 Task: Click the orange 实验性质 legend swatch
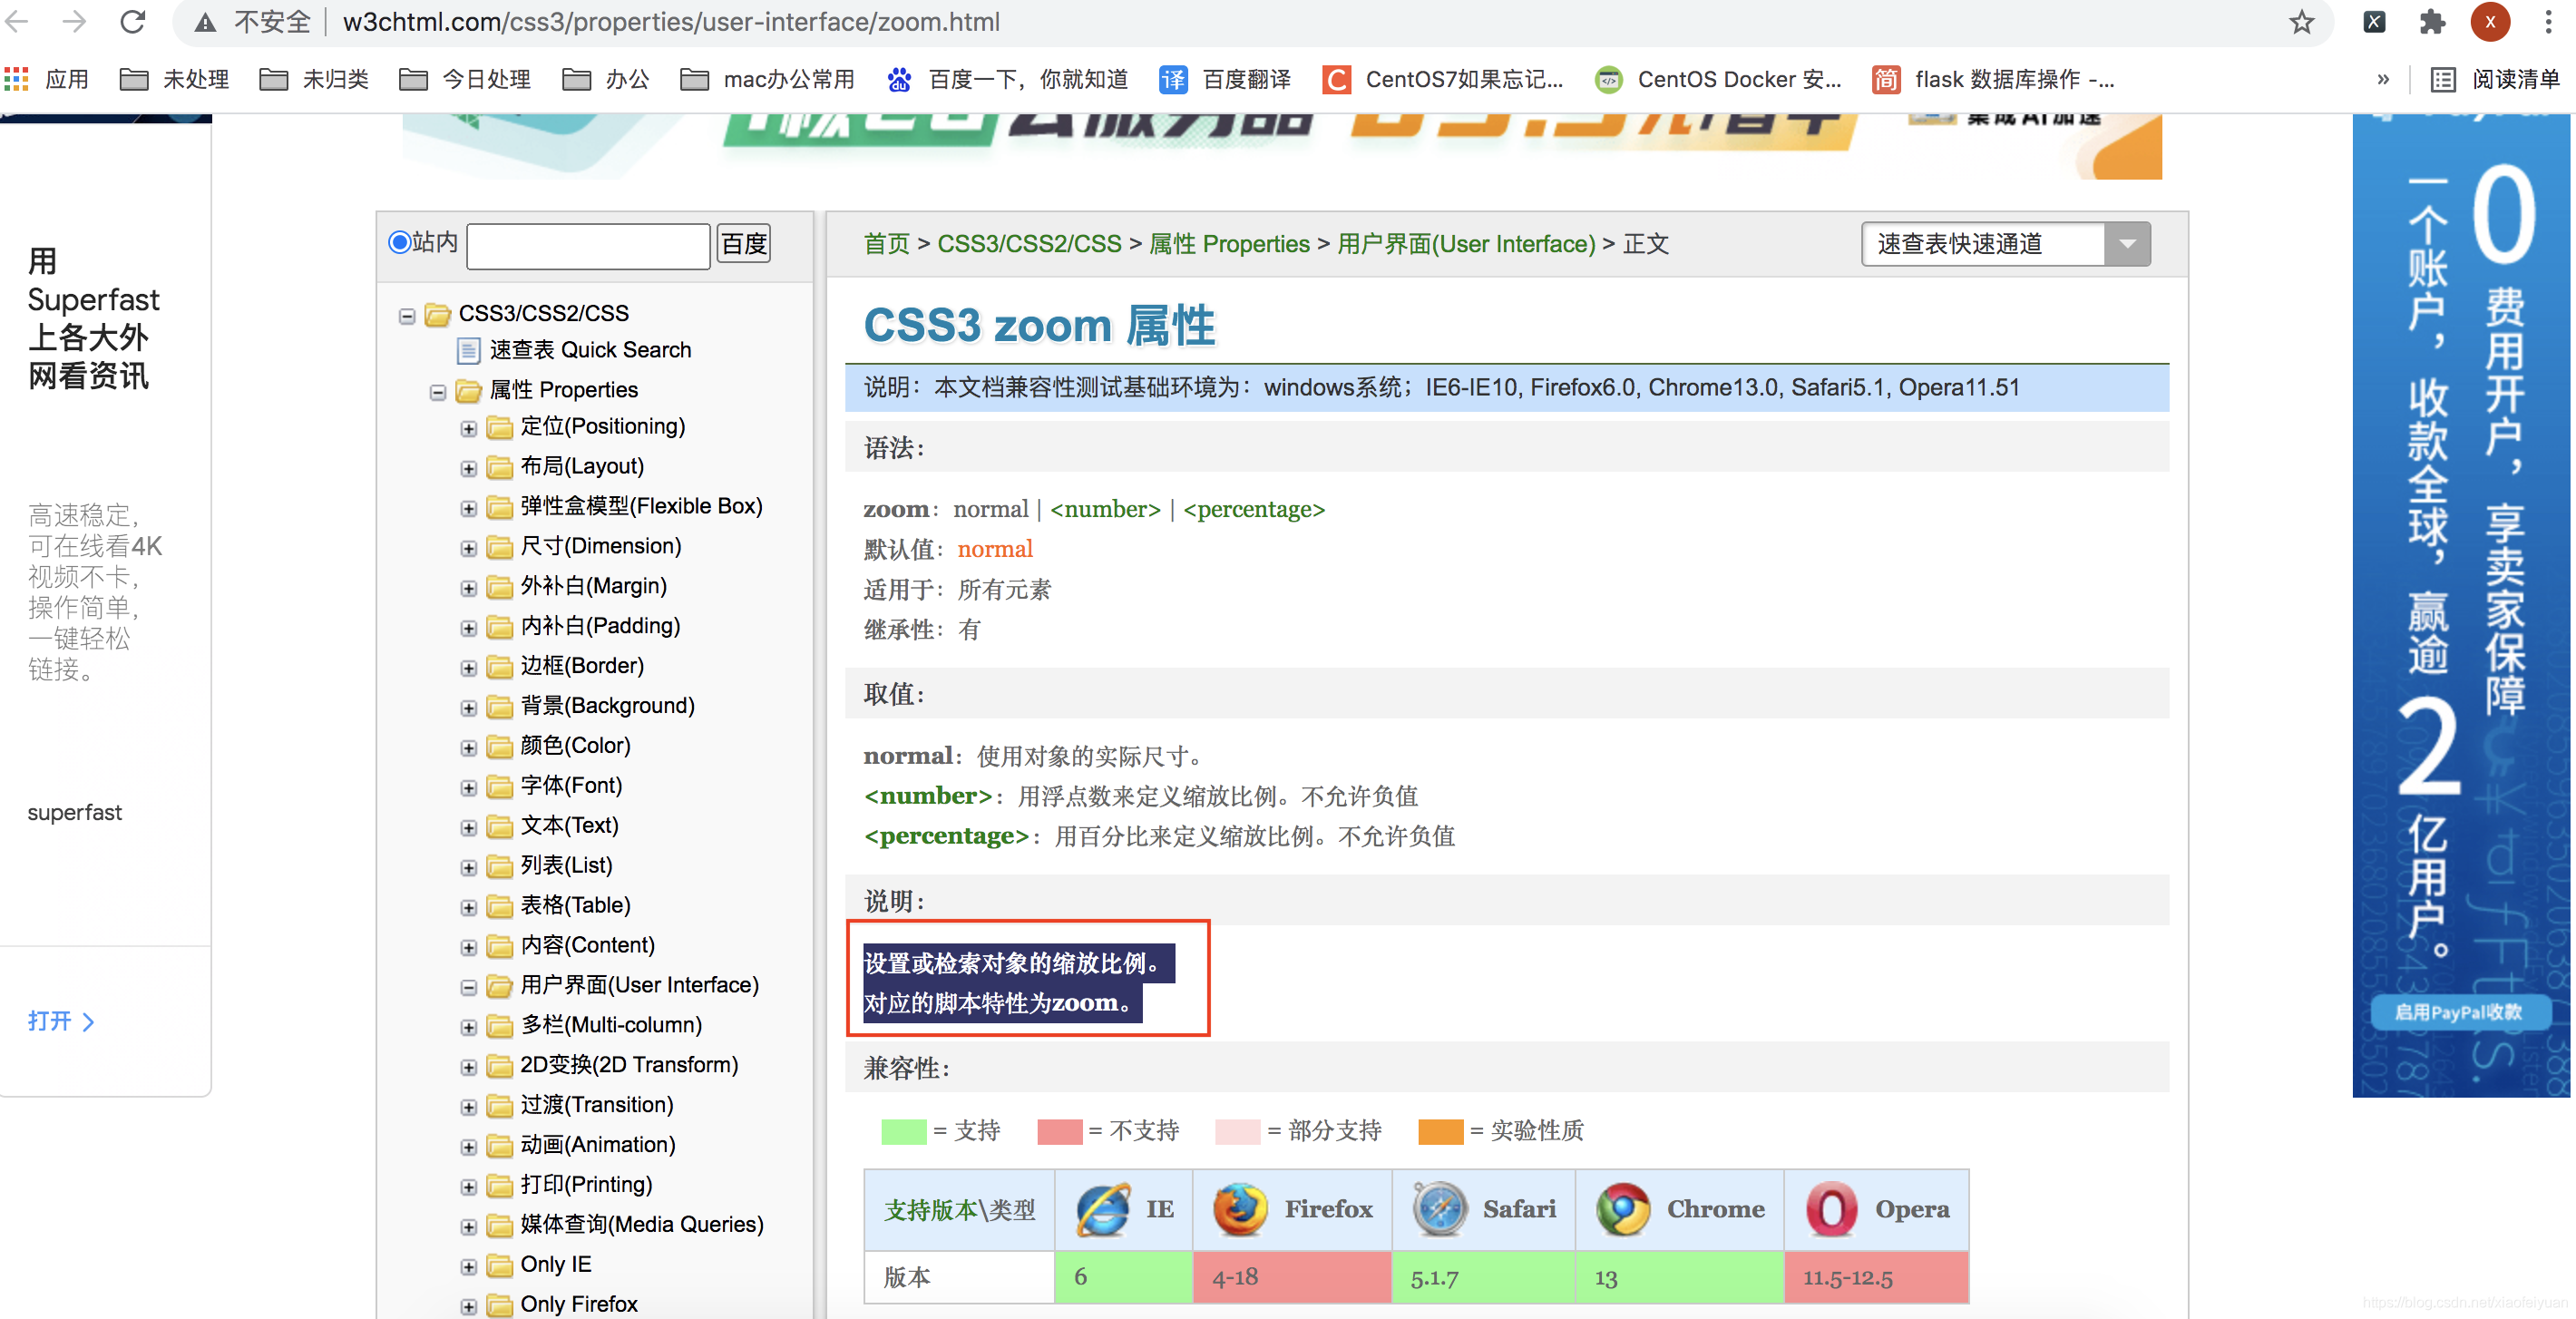1440,1131
